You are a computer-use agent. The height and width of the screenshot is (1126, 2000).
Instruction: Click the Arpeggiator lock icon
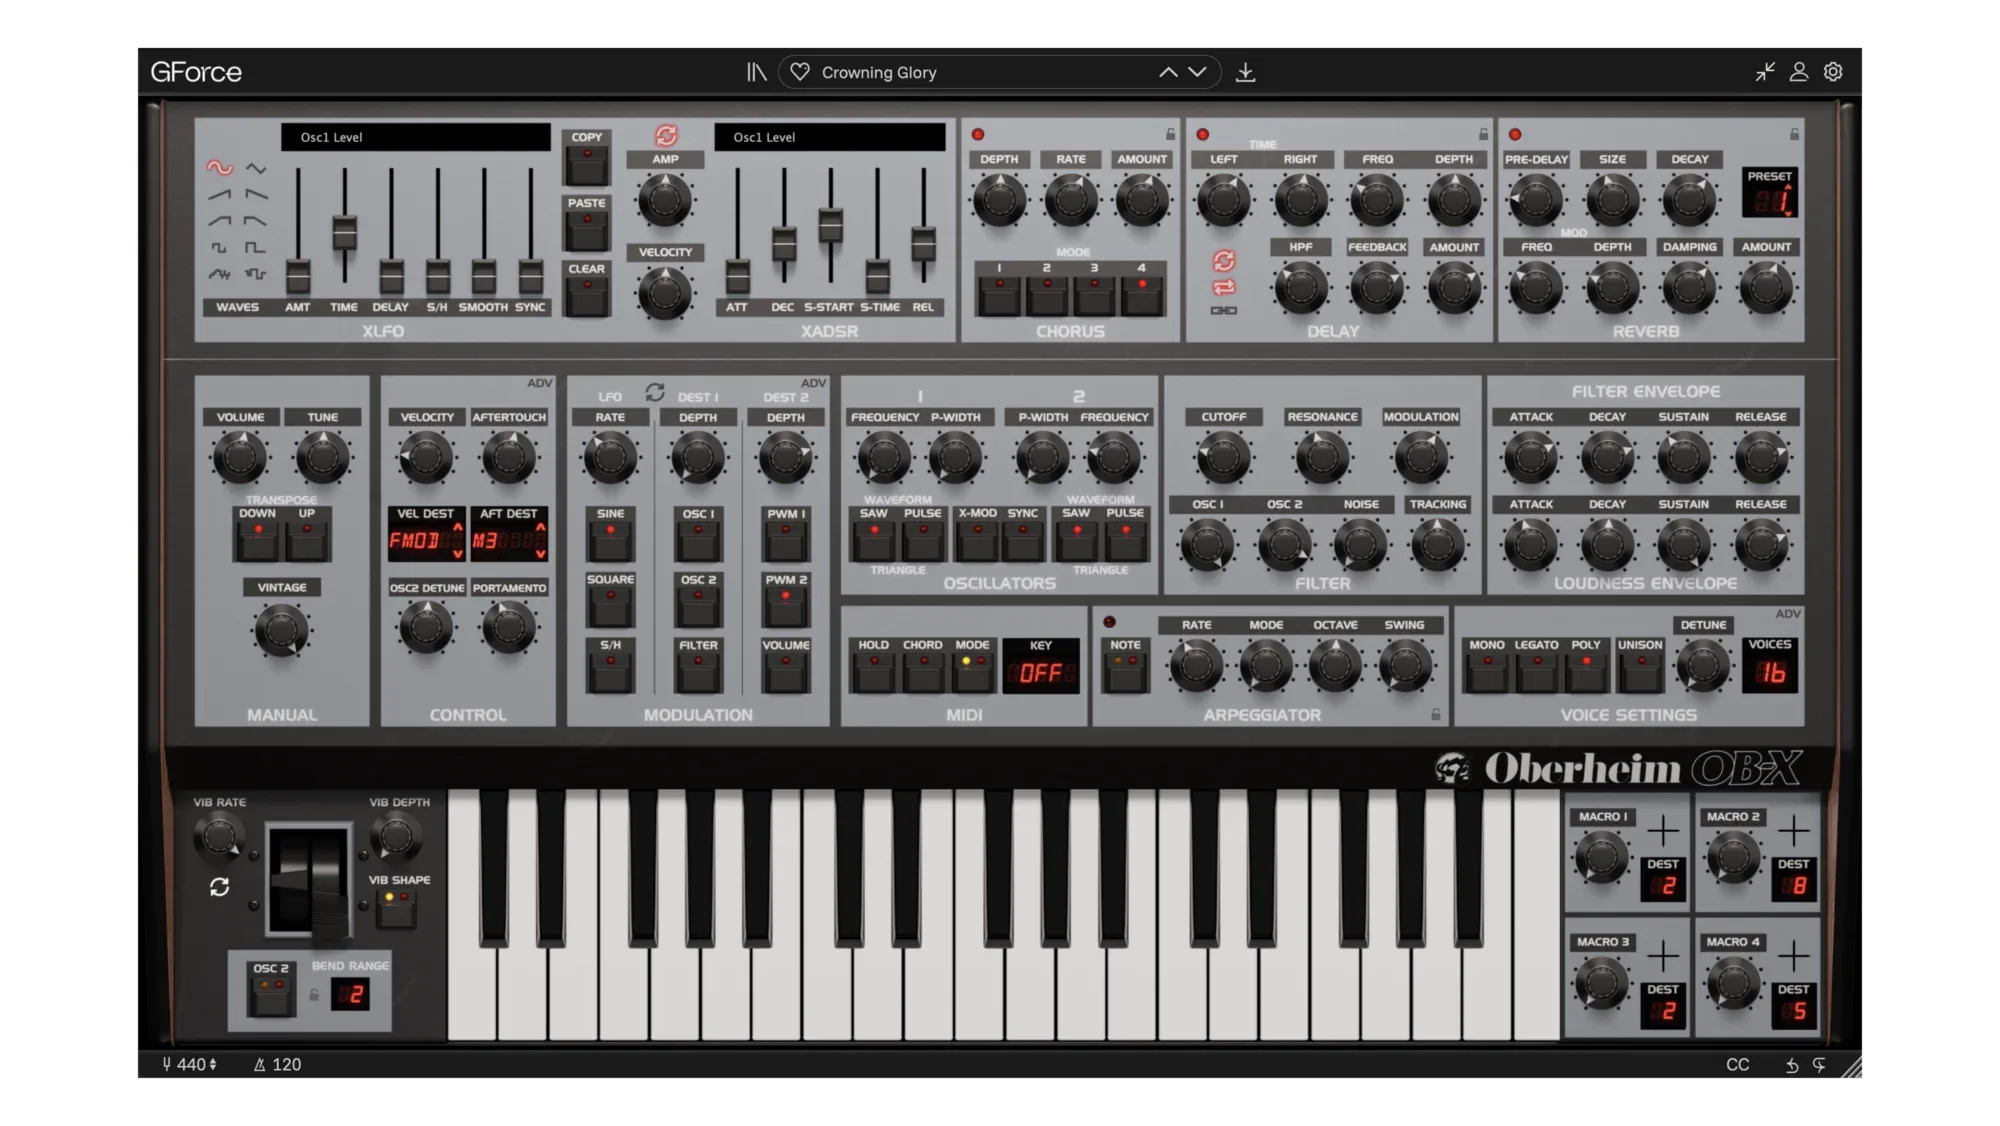click(x=1435, y=714)
